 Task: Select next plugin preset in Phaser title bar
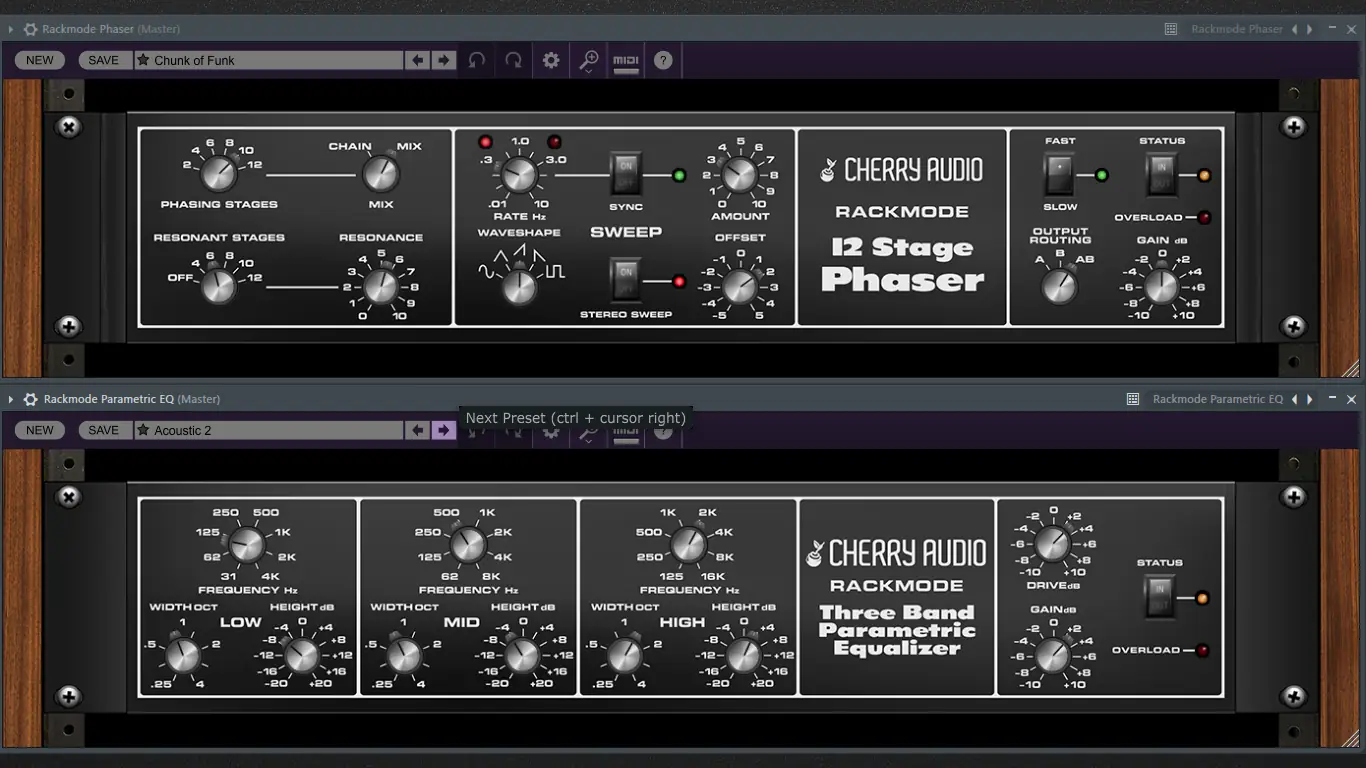(1310, 30)
